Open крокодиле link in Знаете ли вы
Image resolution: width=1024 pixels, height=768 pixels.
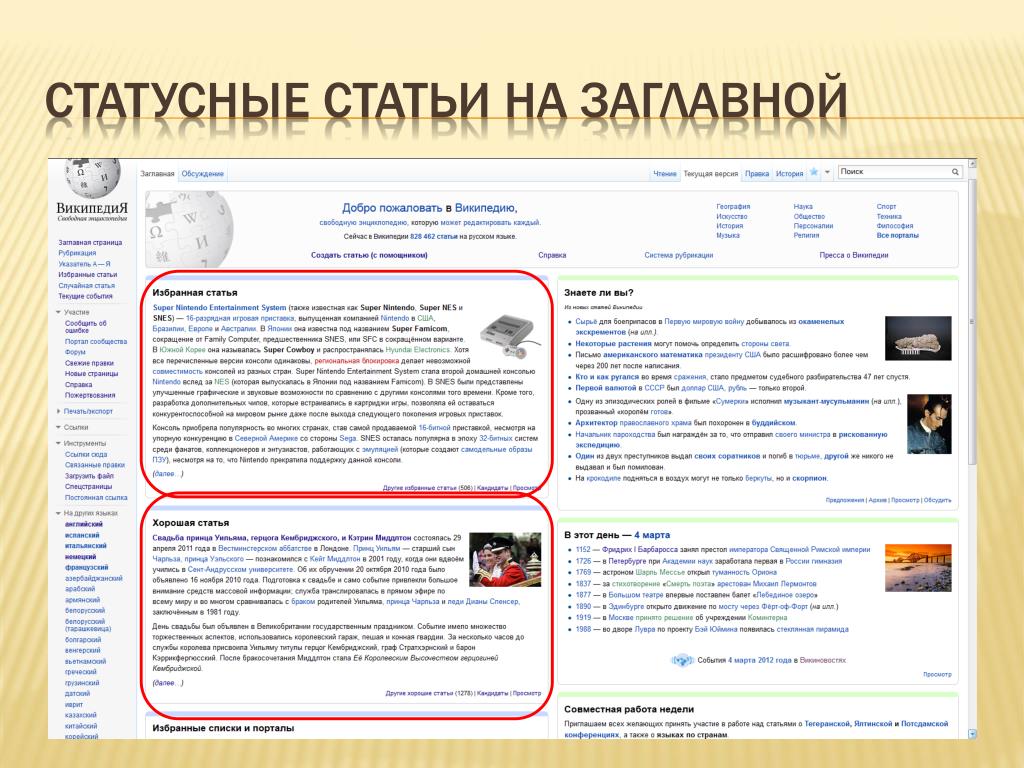click(603, 479)
